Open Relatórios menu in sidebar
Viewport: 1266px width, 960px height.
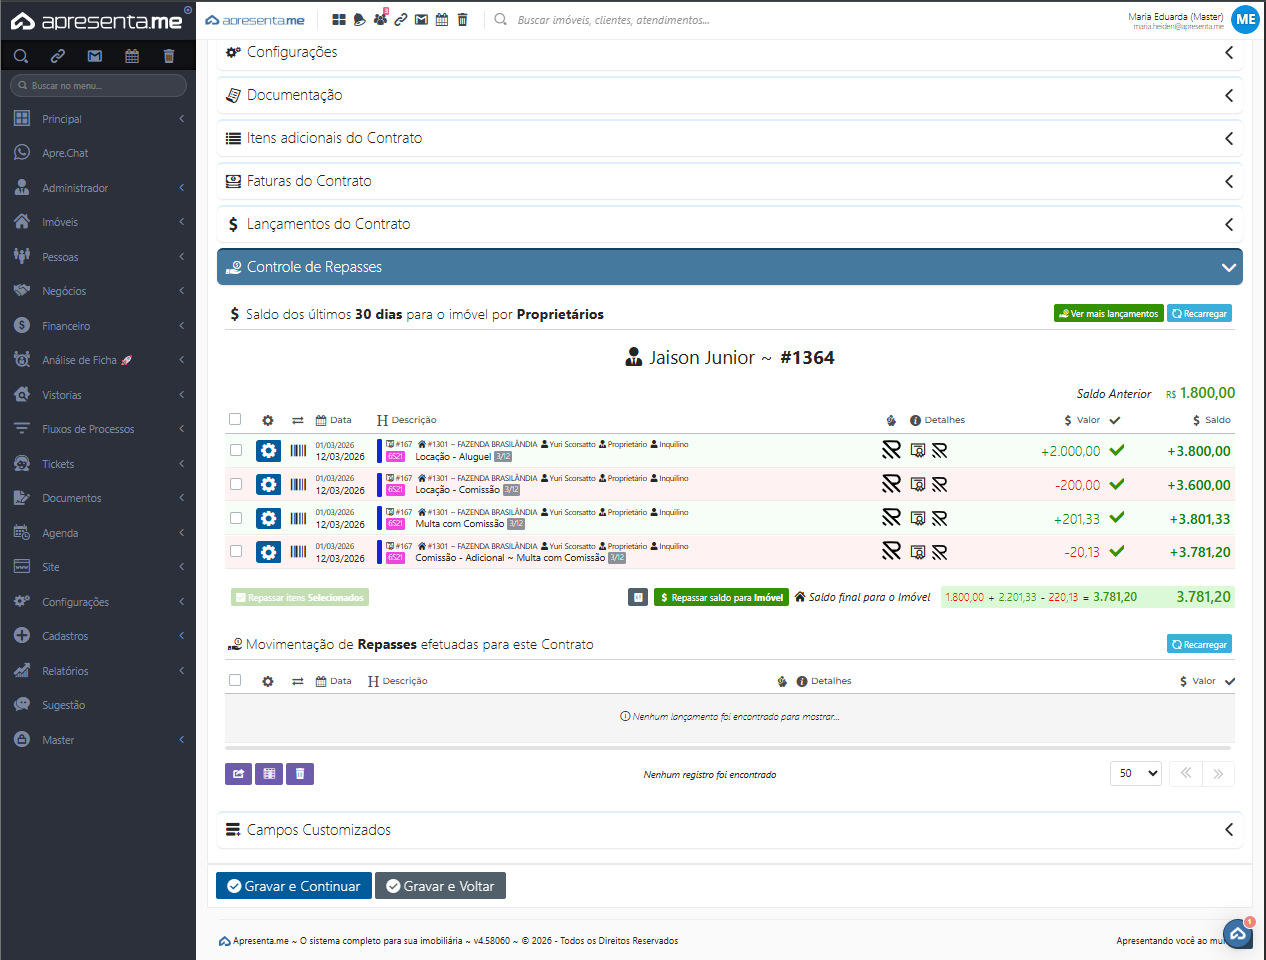[x=65, y=671]
